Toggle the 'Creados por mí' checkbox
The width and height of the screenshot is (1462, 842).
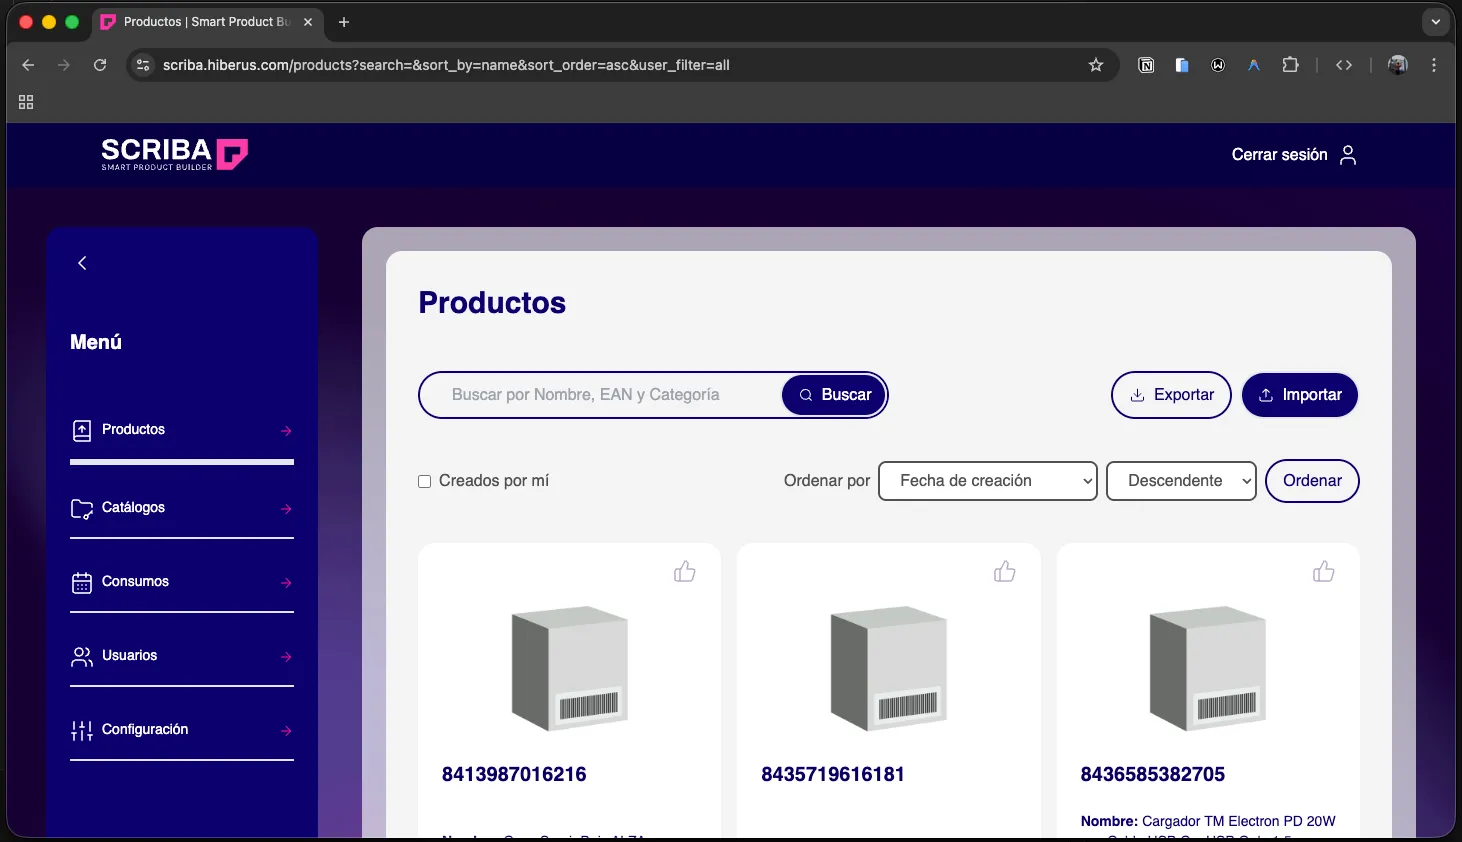pyautogui.click(x=425, y=481)
